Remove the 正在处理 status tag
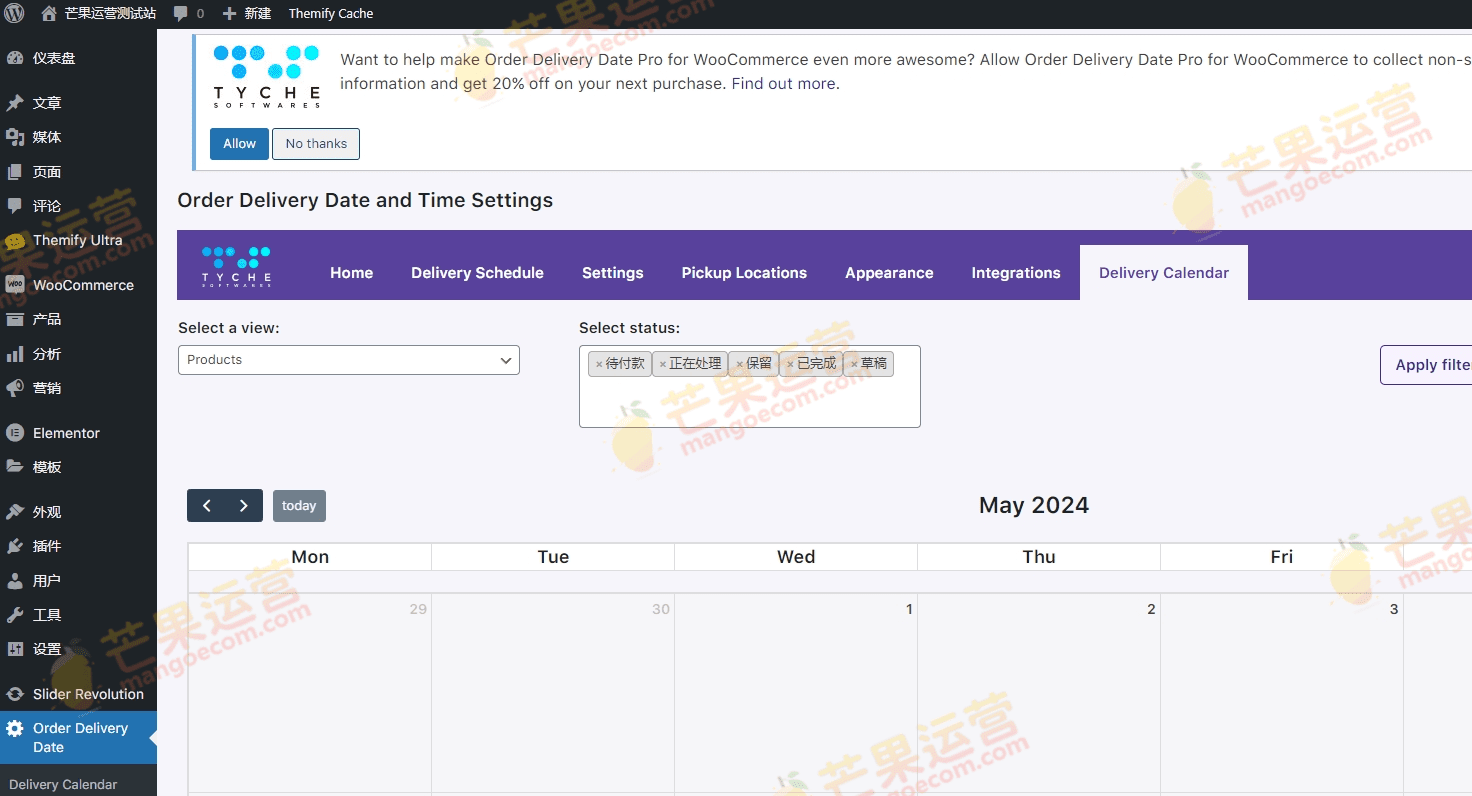Image resolution: width=1472 pixels, height=796 pixels. point(662,364)
